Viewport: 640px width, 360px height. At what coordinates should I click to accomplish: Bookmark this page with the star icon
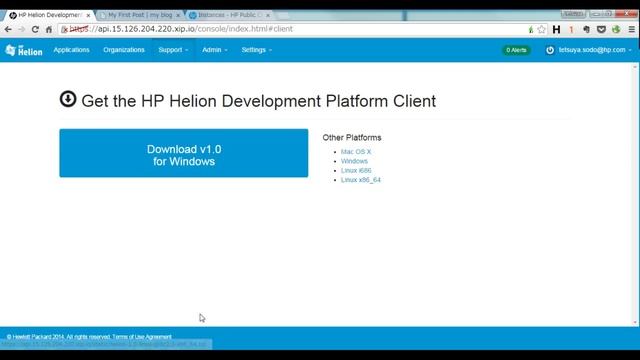pos(542,29)
